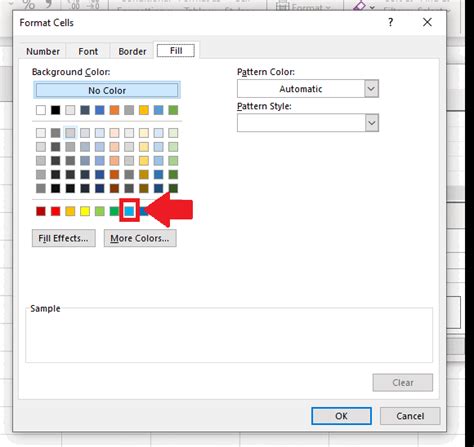Pick the black swatch in top theme row
This screenshot has width=474, height=447.
pos(55,110)
